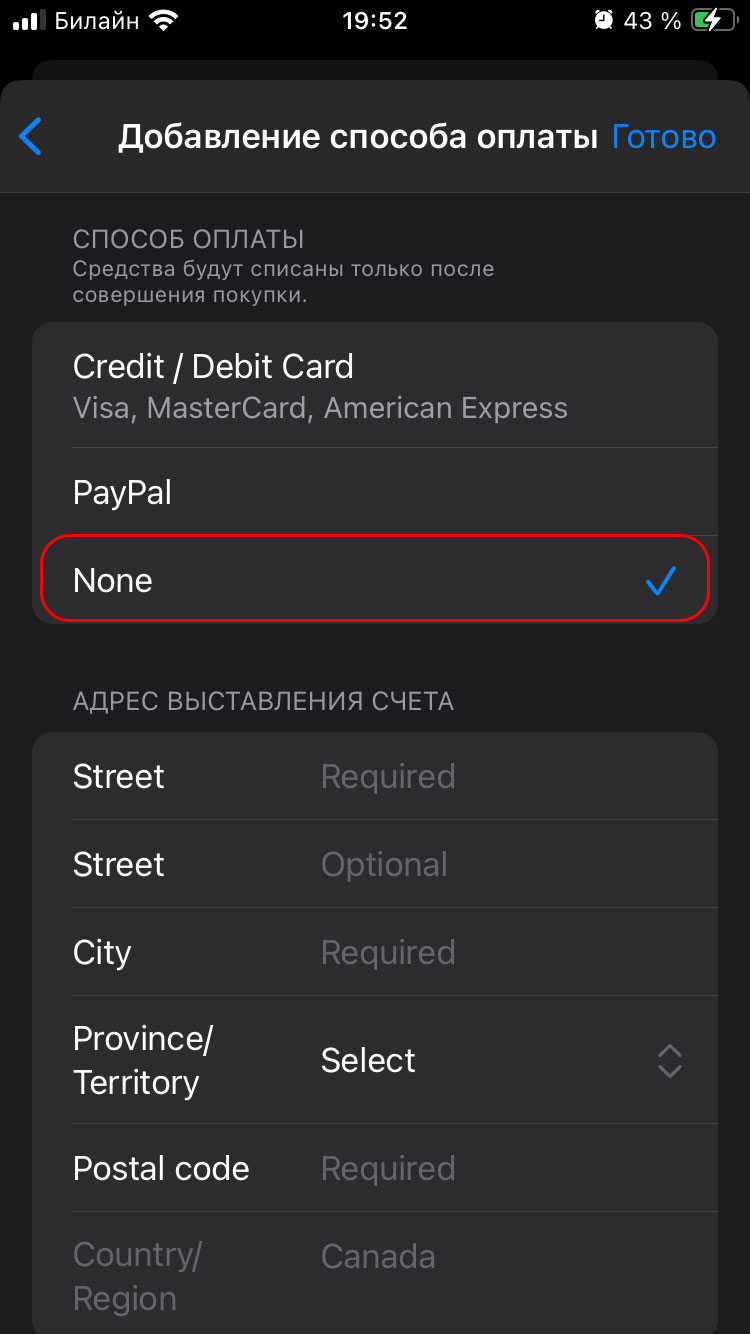The height and width of the screenshot is (1334, 750).
Task: Tap the blue checkmark next to None
Action: [661, 580]
